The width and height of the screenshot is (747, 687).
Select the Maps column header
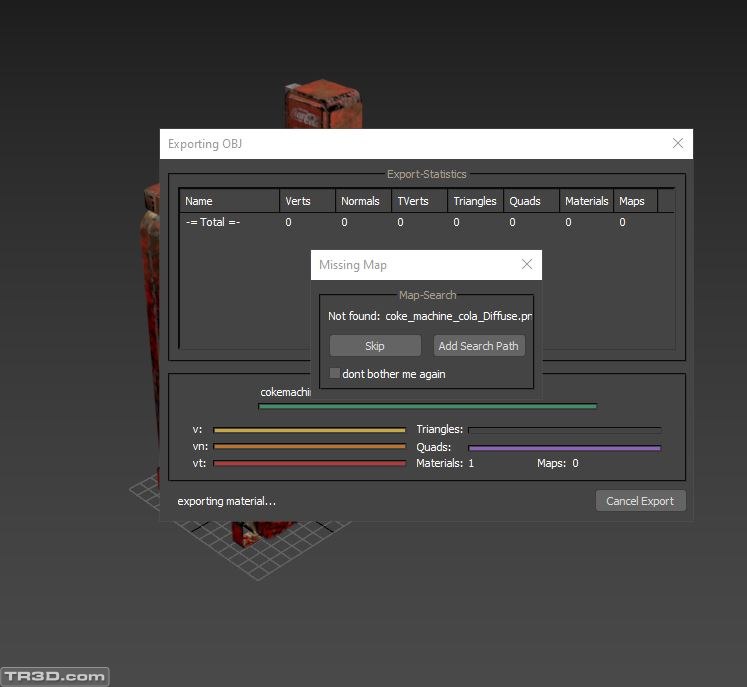tap(634, 201)
